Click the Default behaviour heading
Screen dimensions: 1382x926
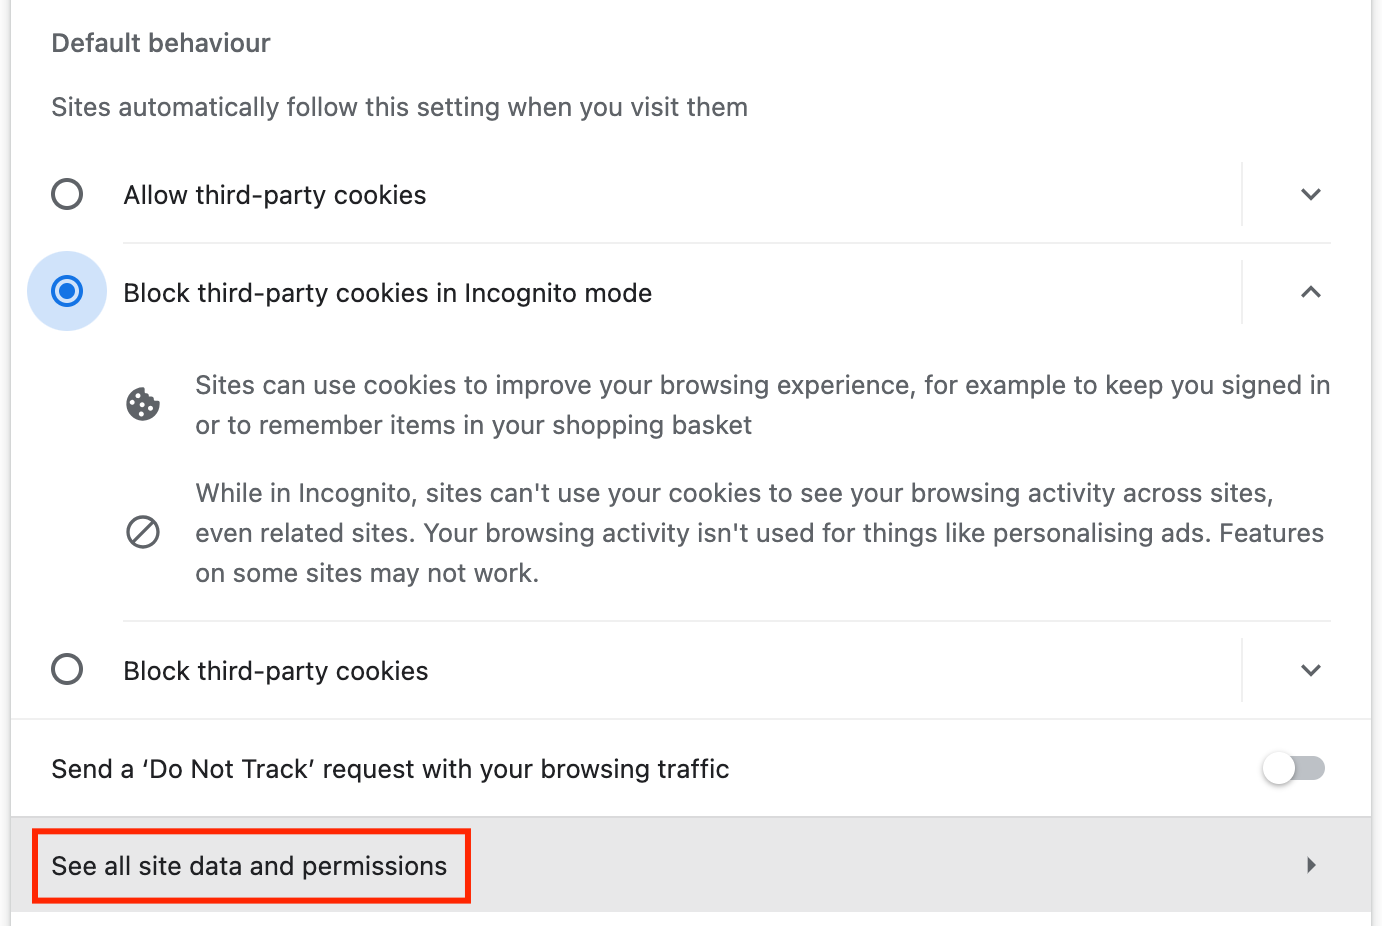[x=161, y=43]
